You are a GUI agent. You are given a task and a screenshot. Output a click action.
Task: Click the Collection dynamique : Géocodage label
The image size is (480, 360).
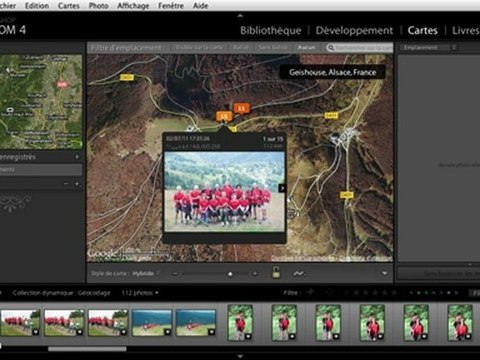[x=61, y=293]
